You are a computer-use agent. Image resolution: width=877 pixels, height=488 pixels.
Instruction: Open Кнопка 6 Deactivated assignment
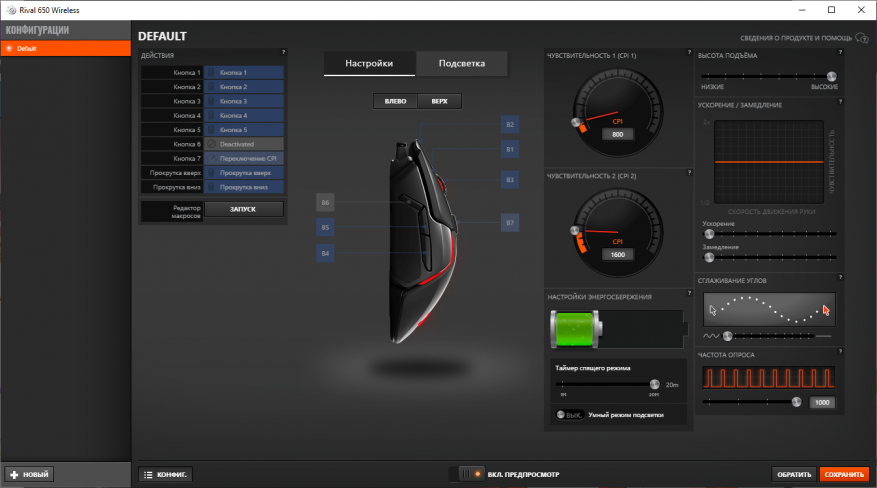(x=244, y=144)
